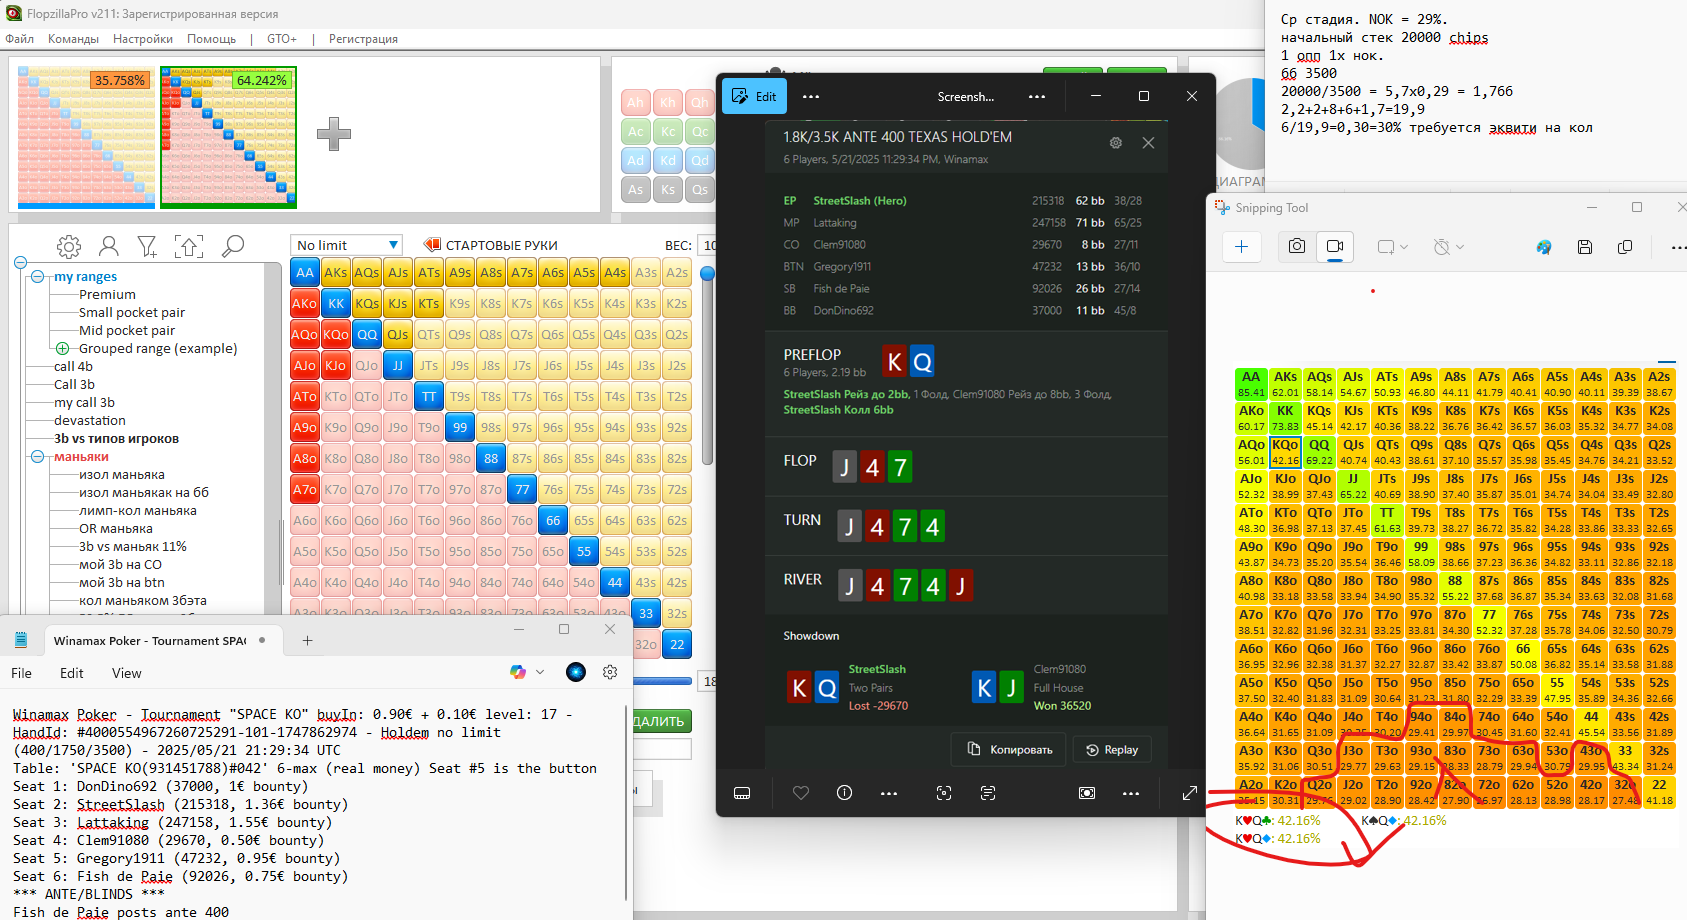Switch Snipping Tool to video record mode

(x=1335, y=246)
